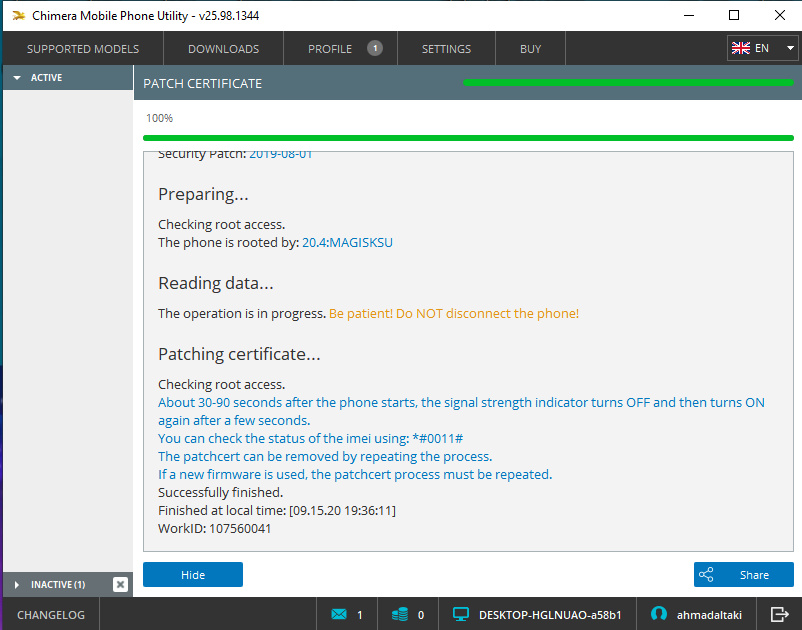Click the main 100% progress bar
The width and height of the screenshot is (802, 630).
(468, 138)
